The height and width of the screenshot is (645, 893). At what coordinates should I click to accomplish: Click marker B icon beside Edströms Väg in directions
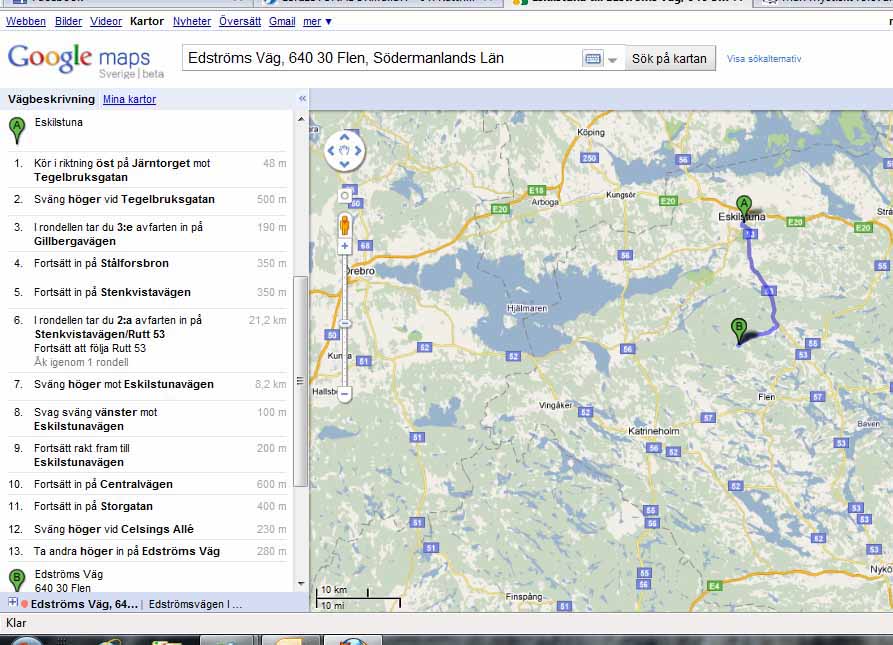(x=17, y=580)
